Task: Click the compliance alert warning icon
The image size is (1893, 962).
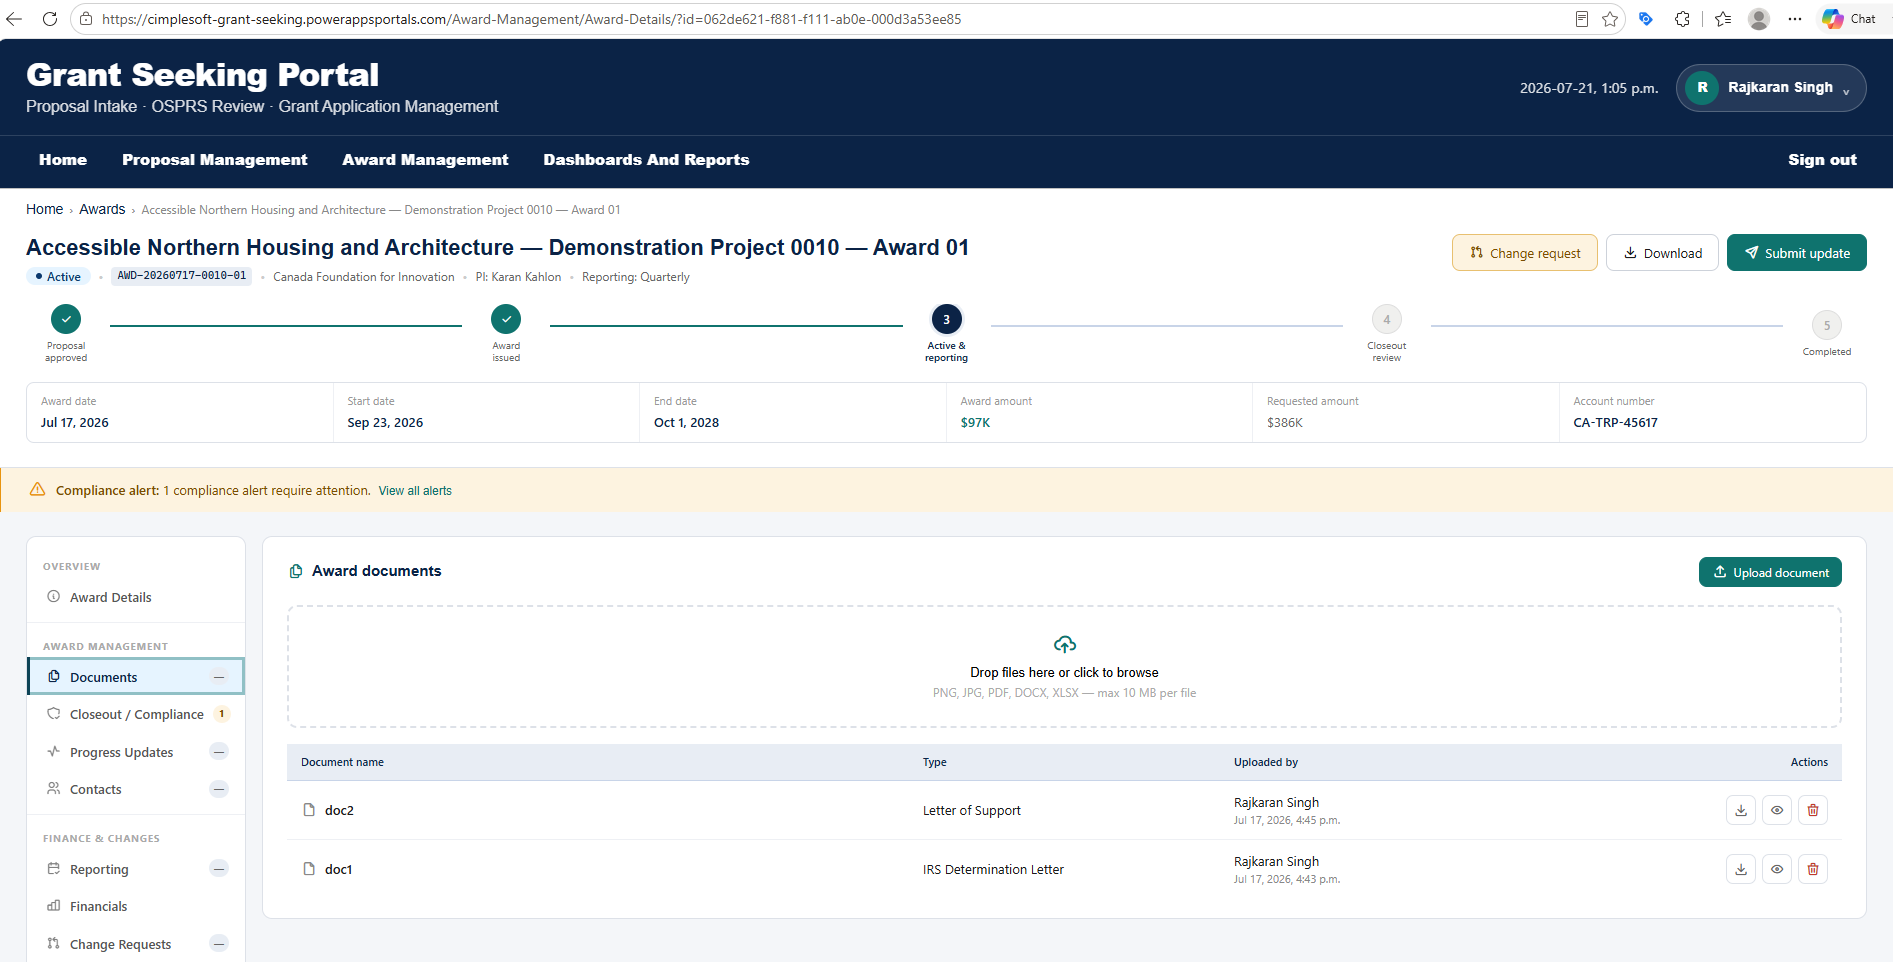Action: (37, 489)
